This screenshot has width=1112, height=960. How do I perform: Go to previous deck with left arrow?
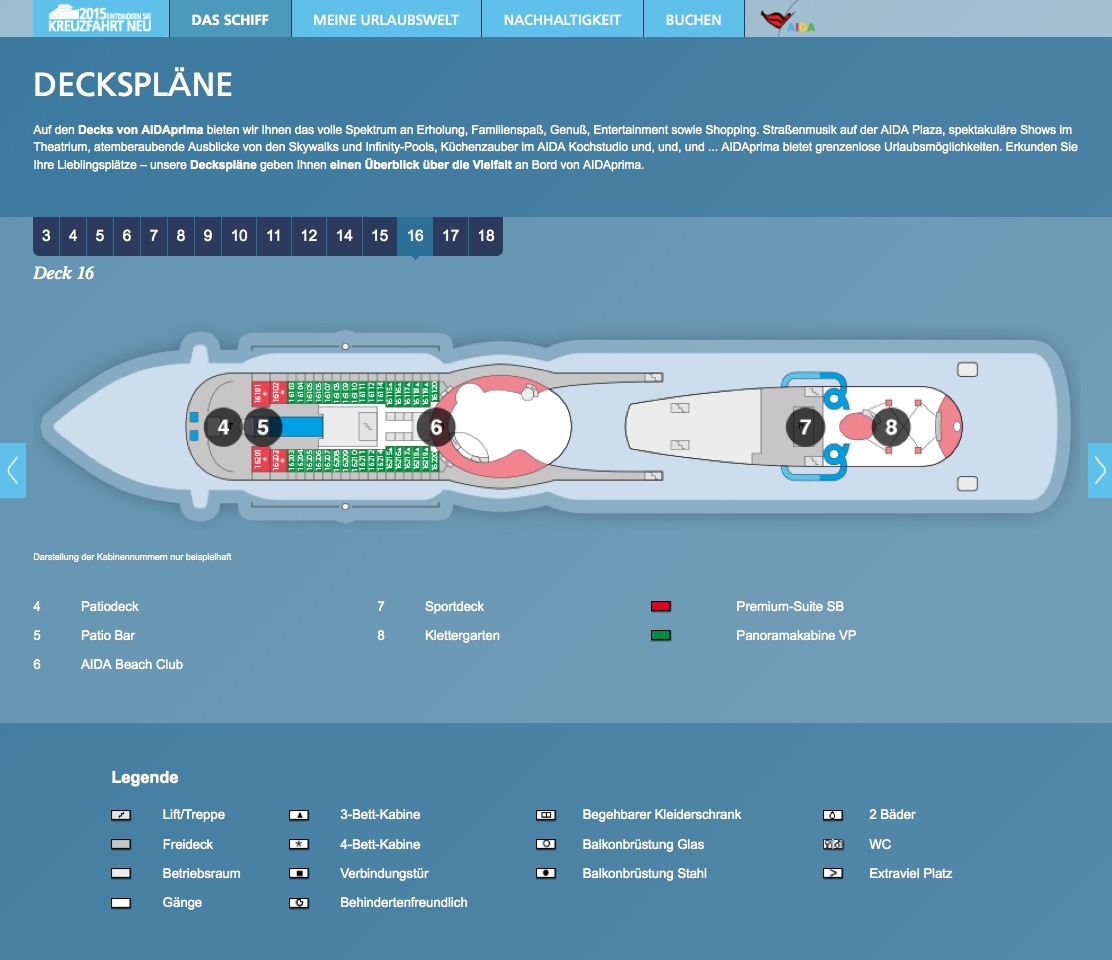(x=13, y=470)
